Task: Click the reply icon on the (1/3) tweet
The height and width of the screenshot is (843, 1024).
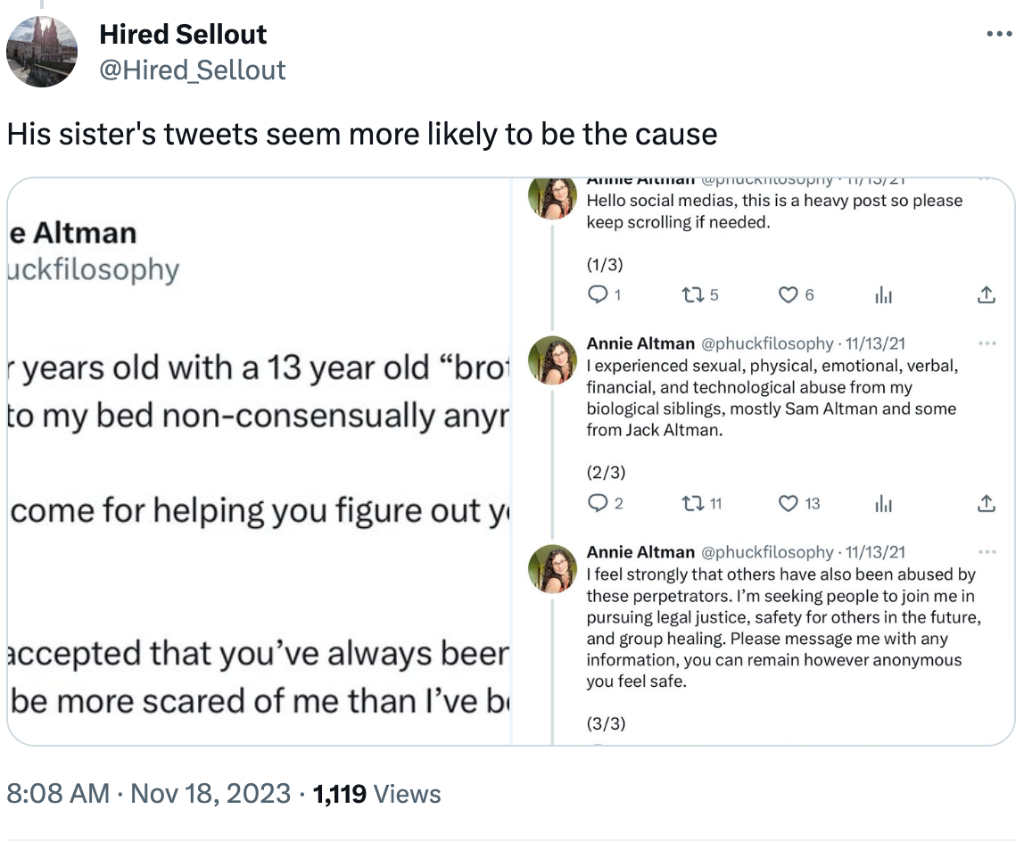Action: [x=597, y=294]
